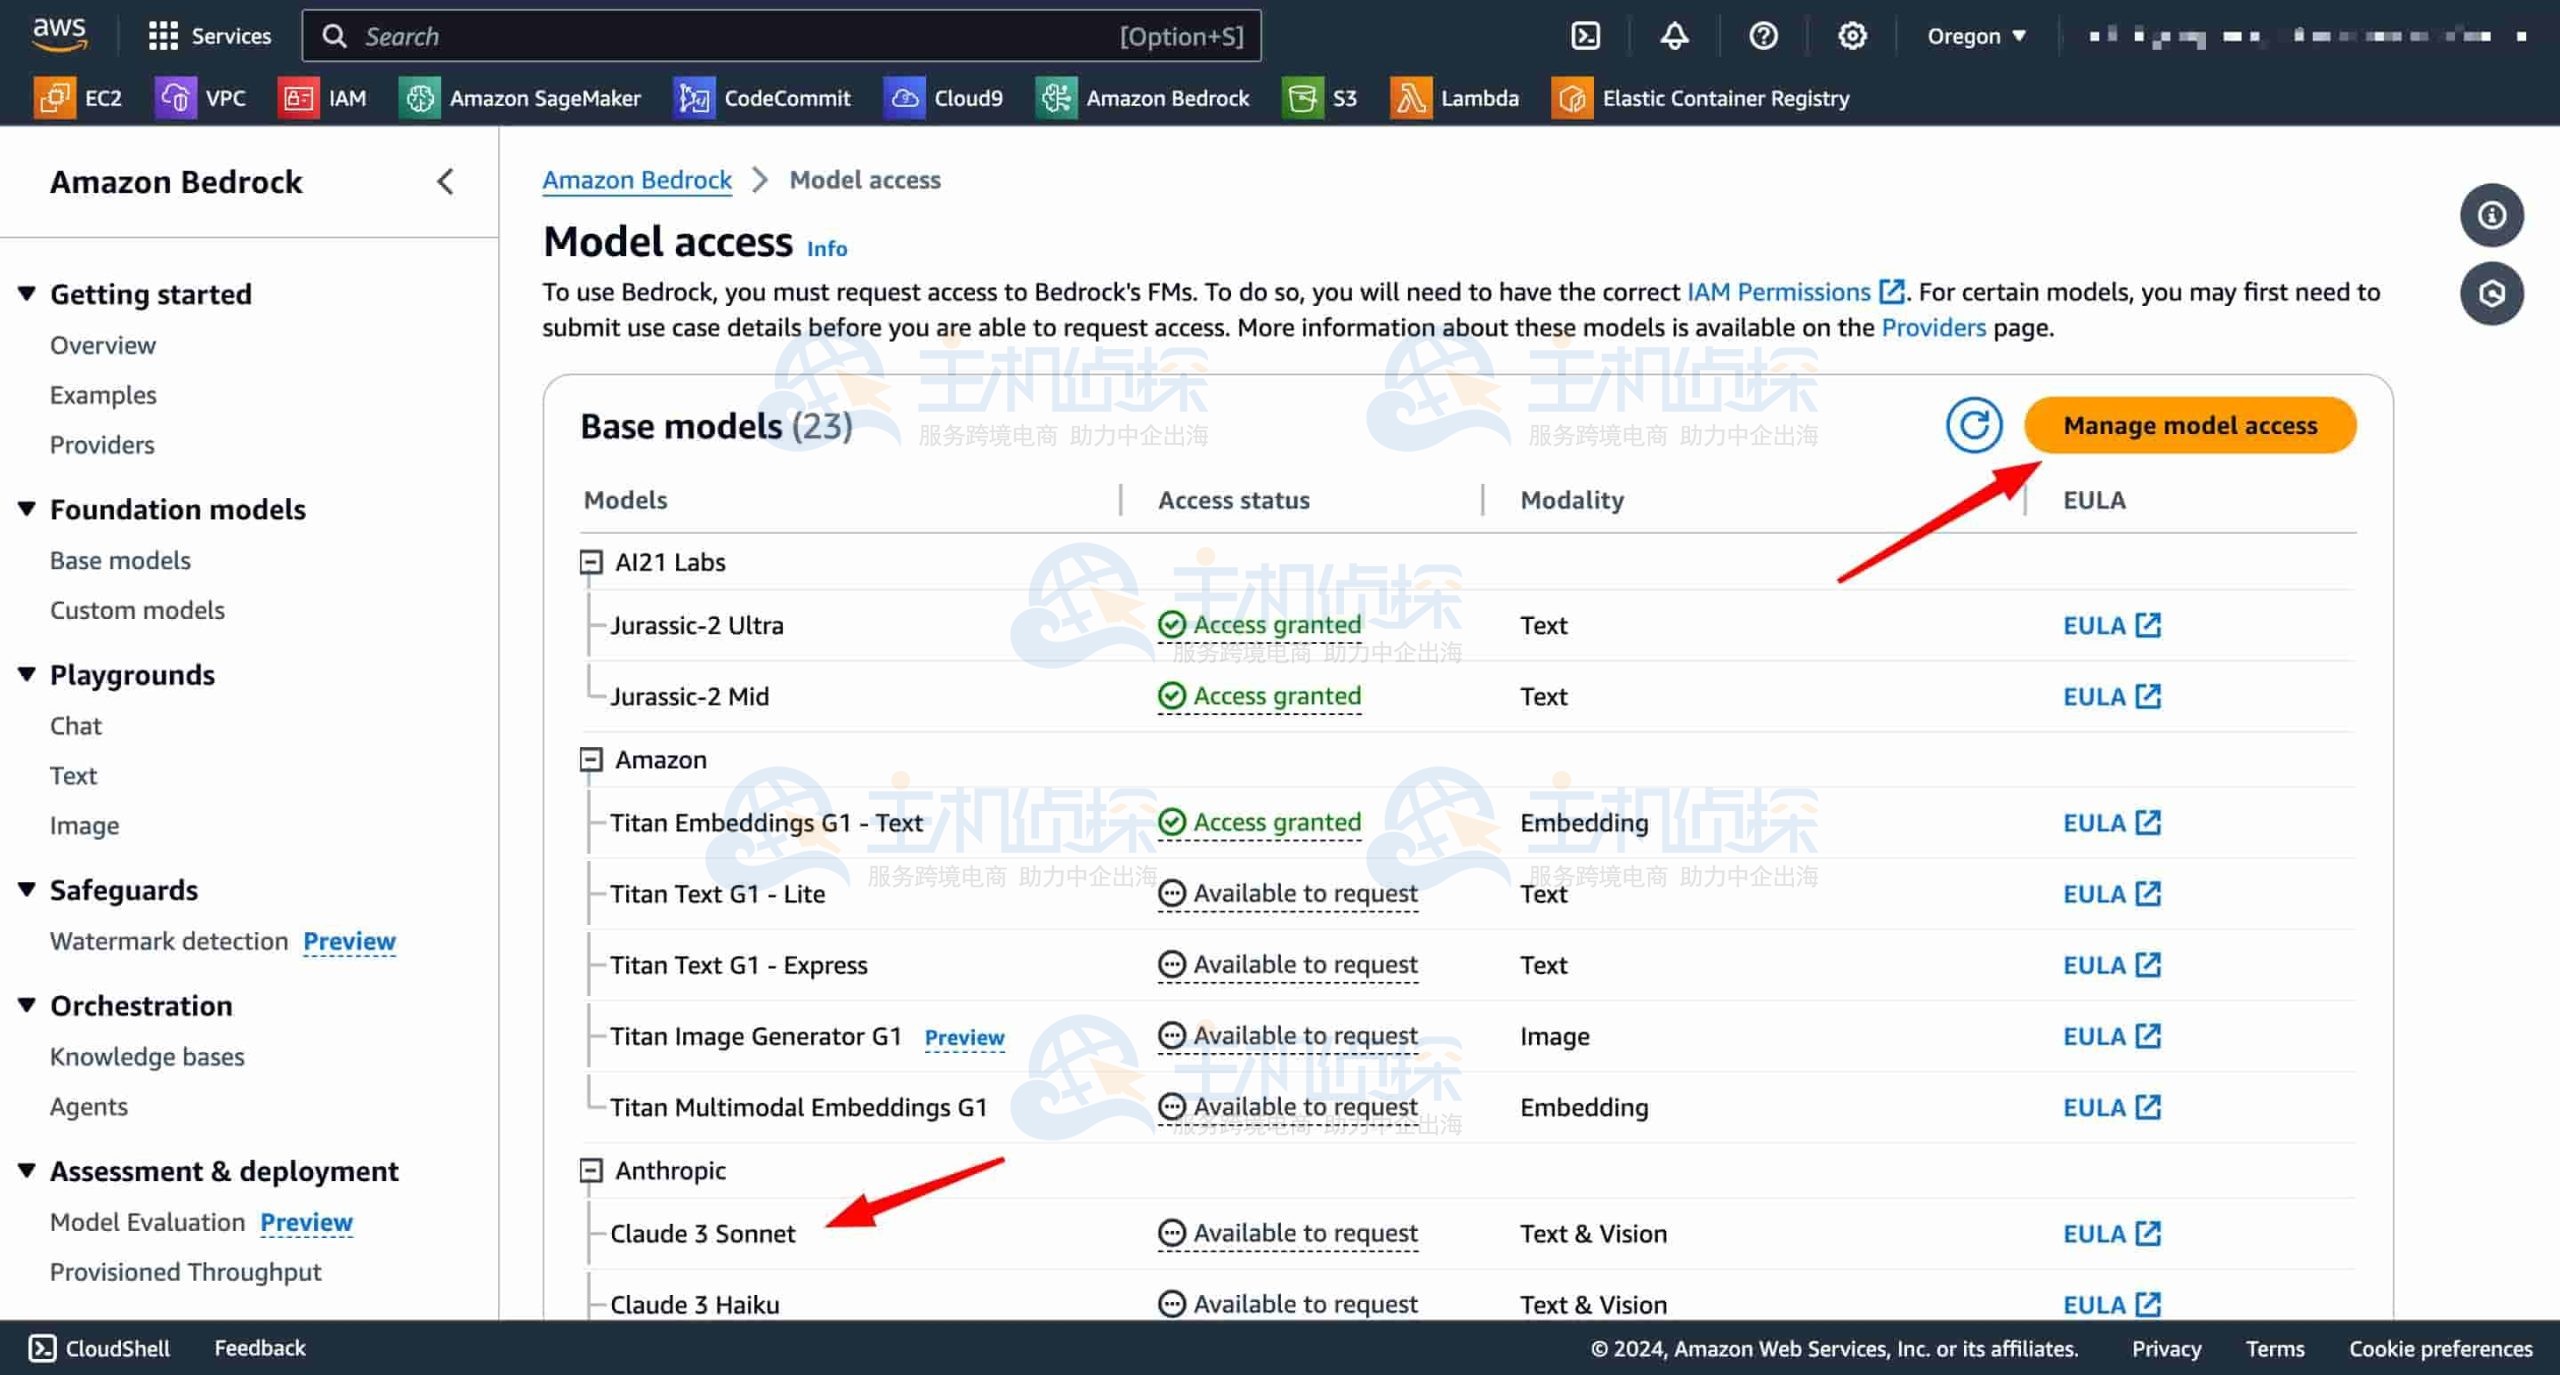Open CloudShell icon in top navigation bar
The width and height of the screenshot is (2560, 1375).
coord(1585,36)
